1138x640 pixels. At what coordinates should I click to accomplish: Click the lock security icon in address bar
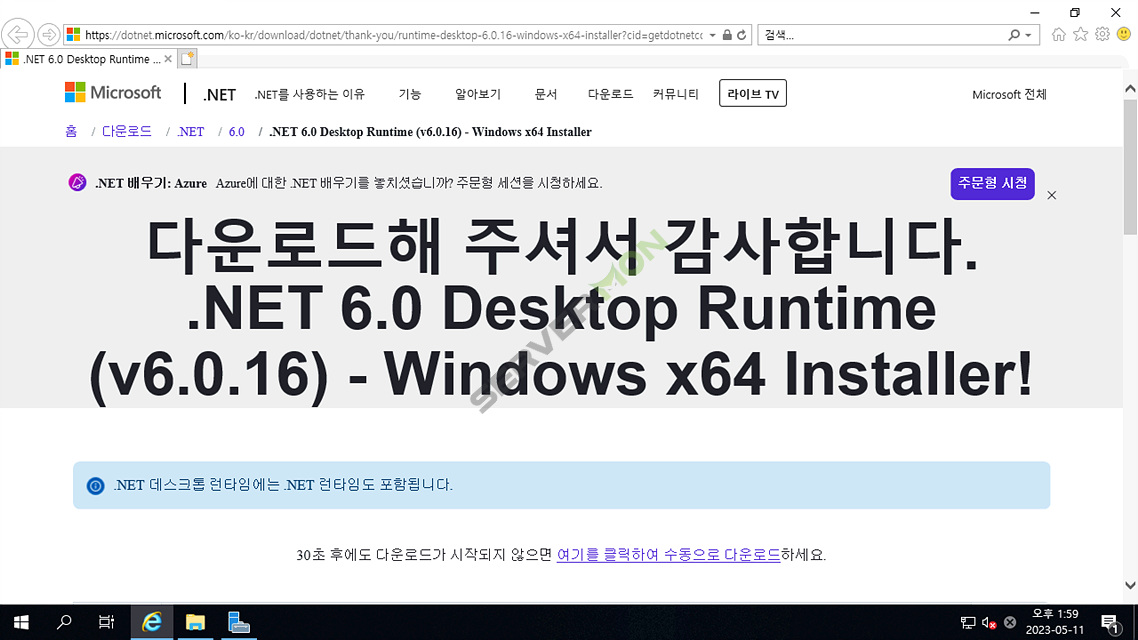point(727,35)
